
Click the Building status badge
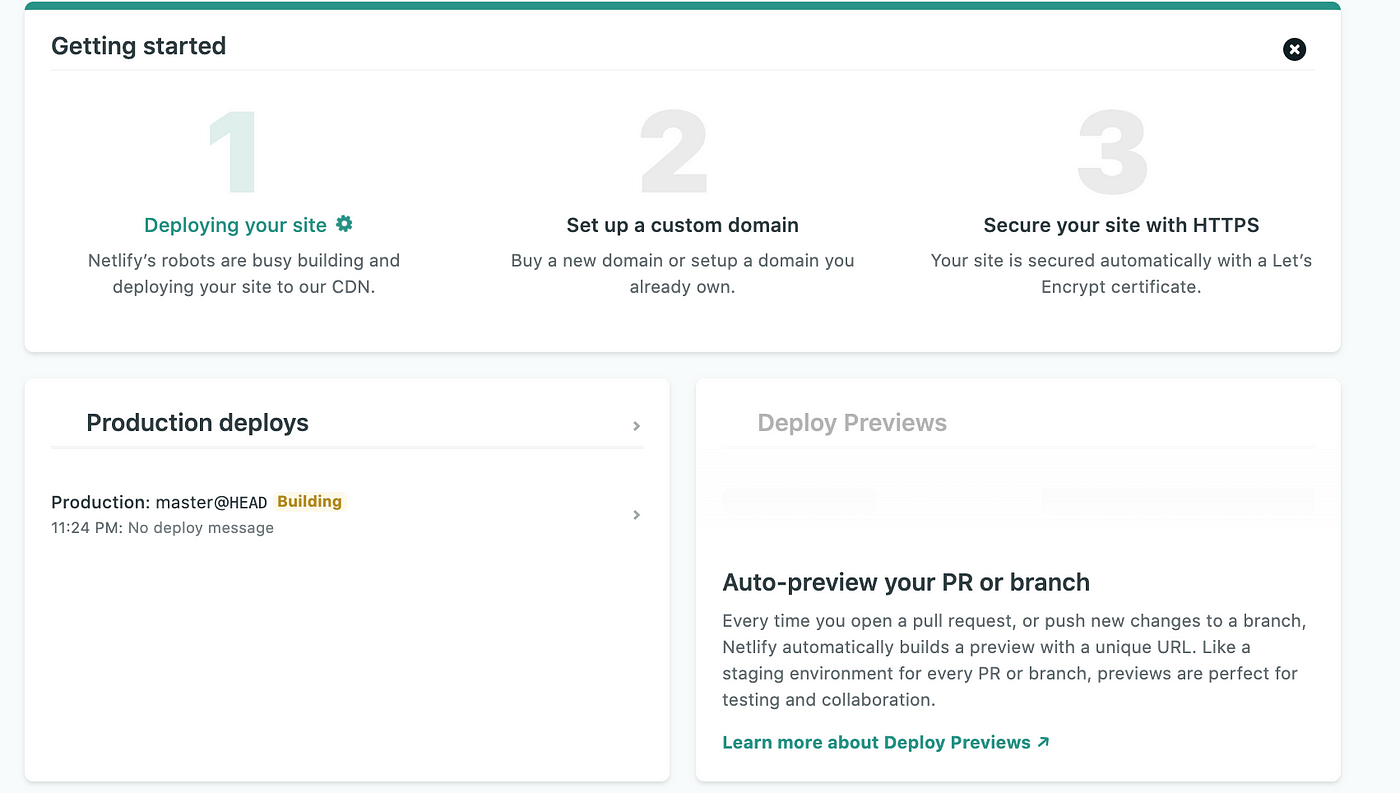[309, 502]
